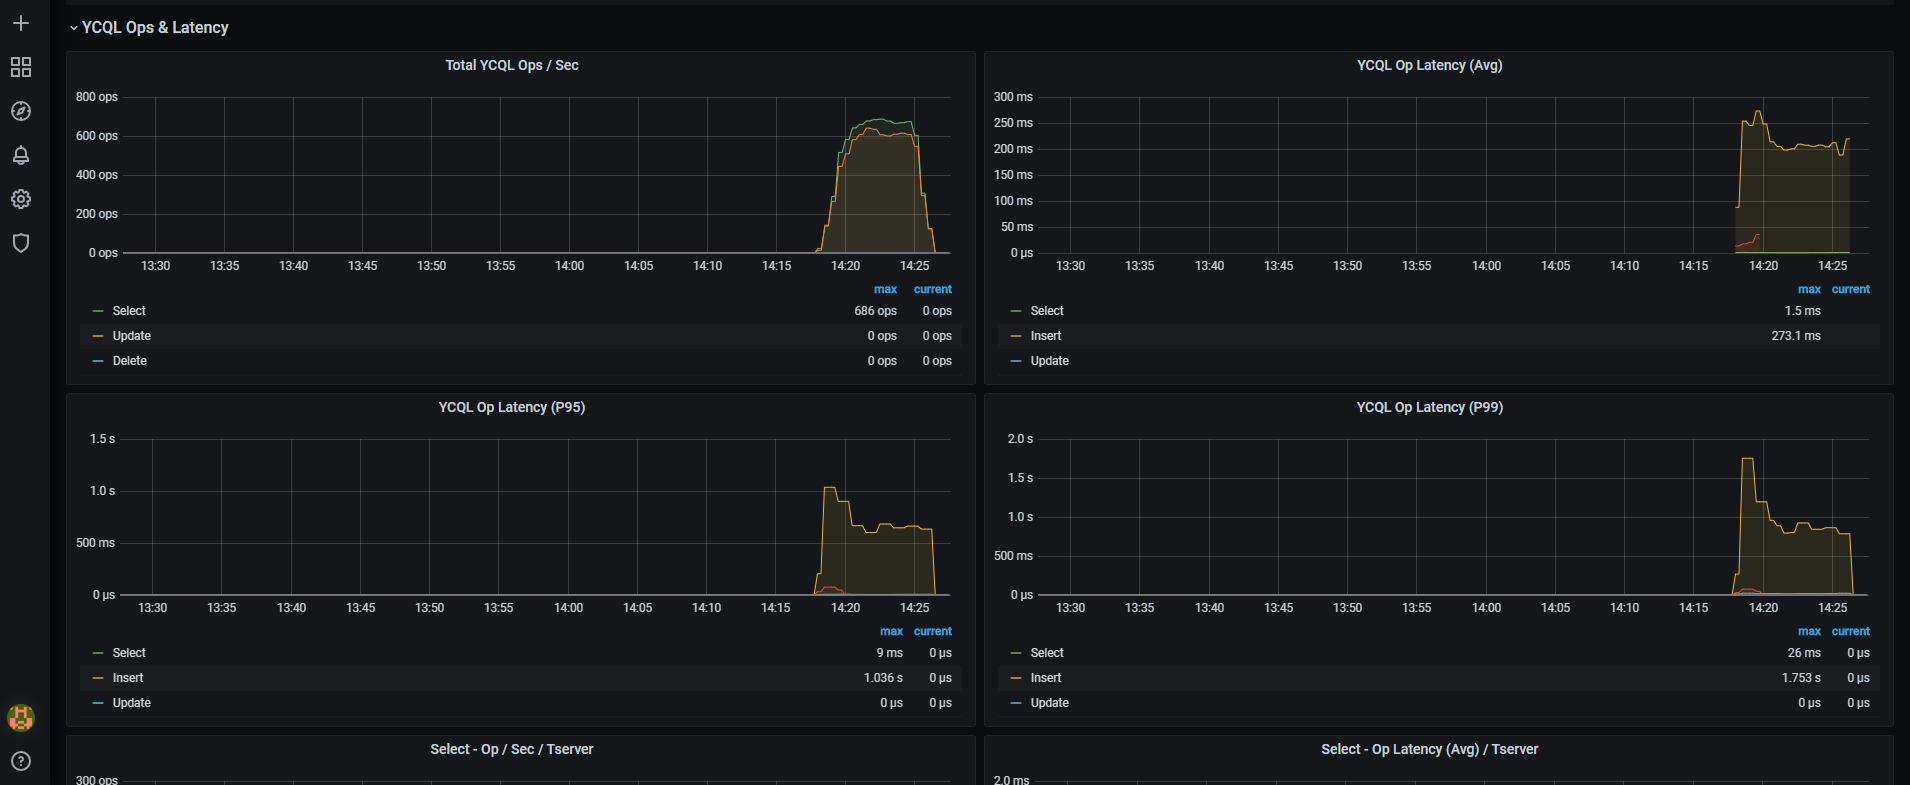Open Select - Op / Sec / Tserver panel menu
Screen dimensions: 1910x785
(x=512, y=749)
